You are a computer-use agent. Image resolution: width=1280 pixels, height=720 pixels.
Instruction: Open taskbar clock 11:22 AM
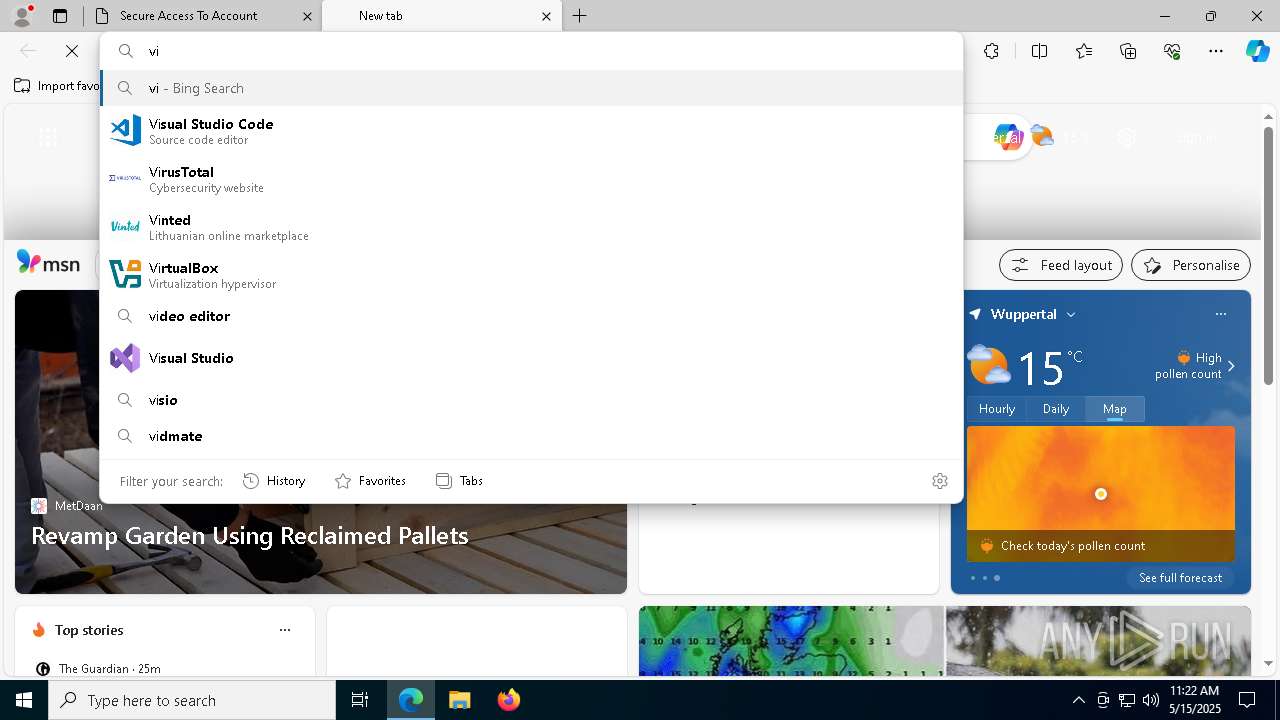(1194, 700)
